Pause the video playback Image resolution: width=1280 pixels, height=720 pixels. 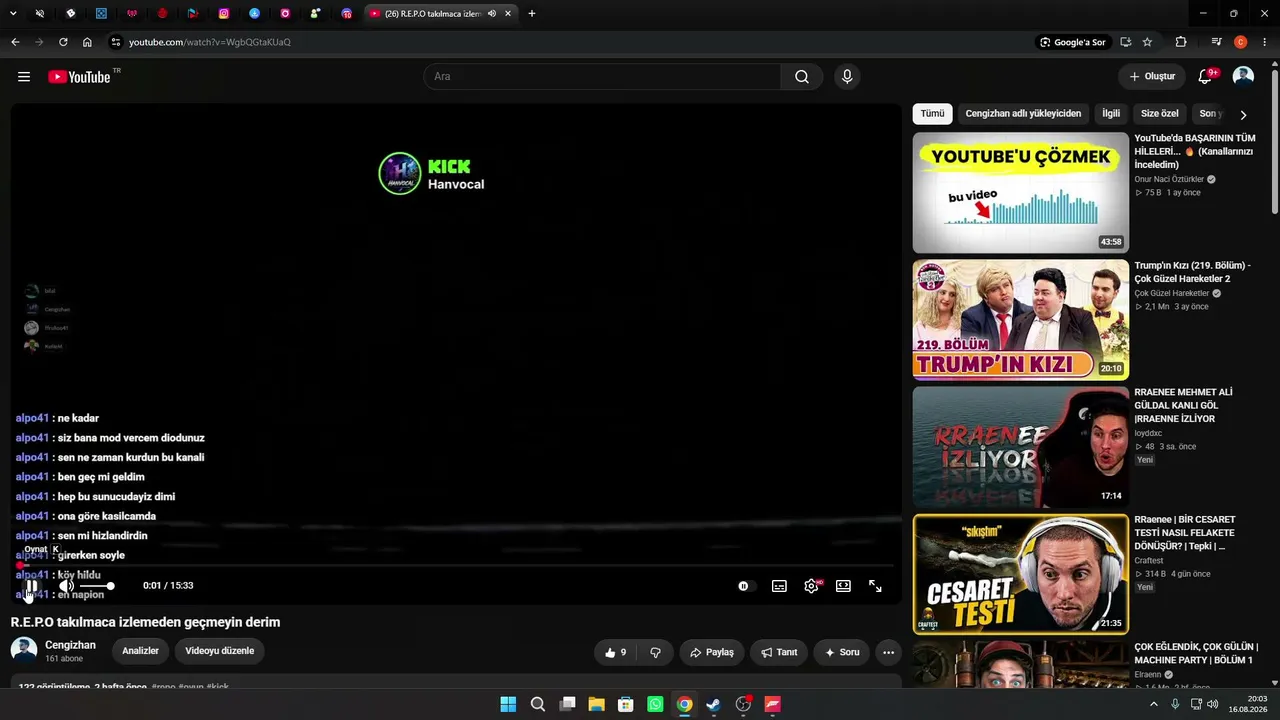pos(31,586)
